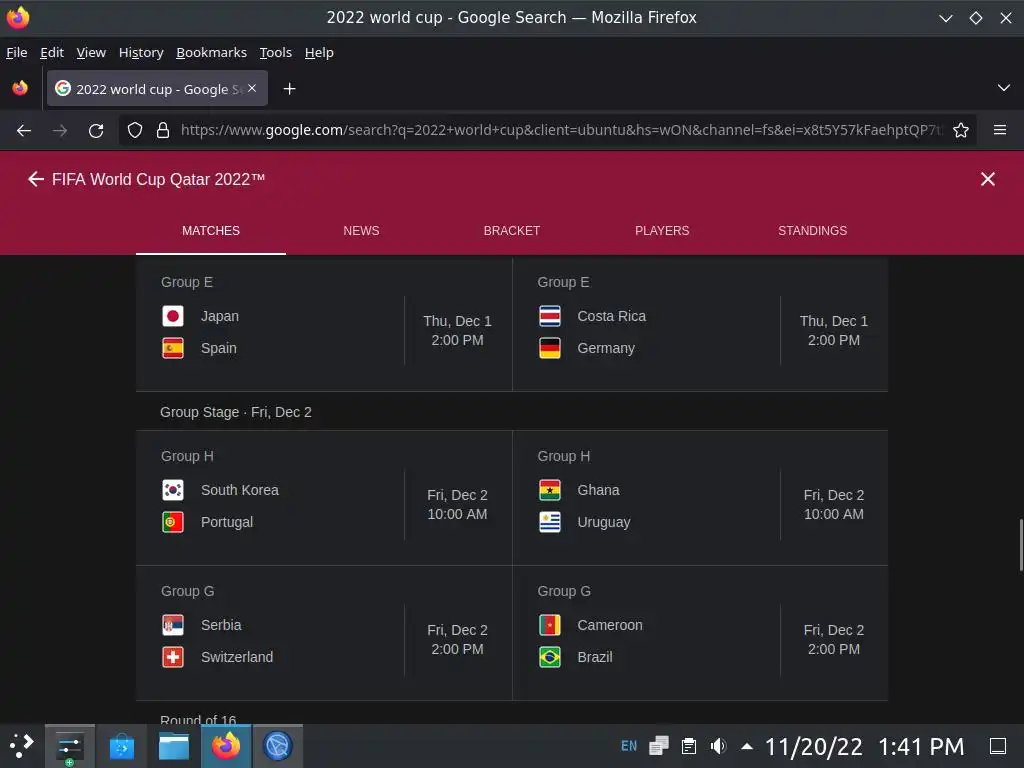
Task: Click the Brazil flag icon
Action: [550, 657]
